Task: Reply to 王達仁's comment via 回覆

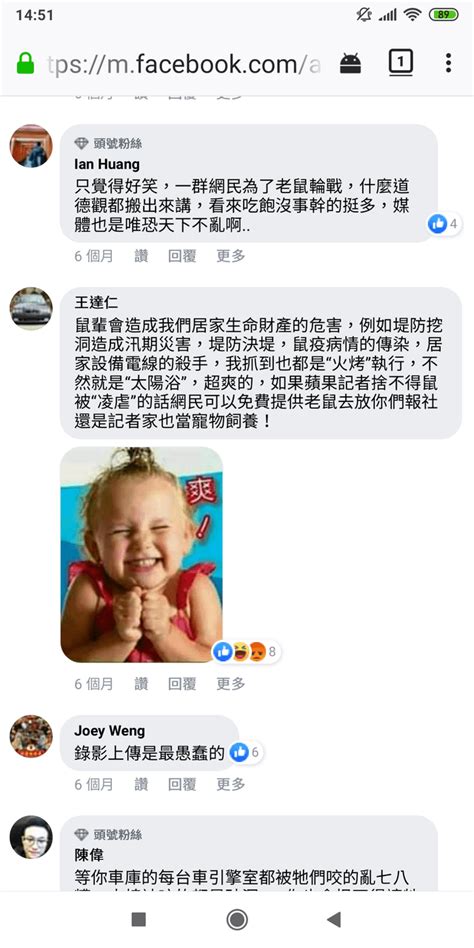Action: pyautogui.click(x=182, y=684)
